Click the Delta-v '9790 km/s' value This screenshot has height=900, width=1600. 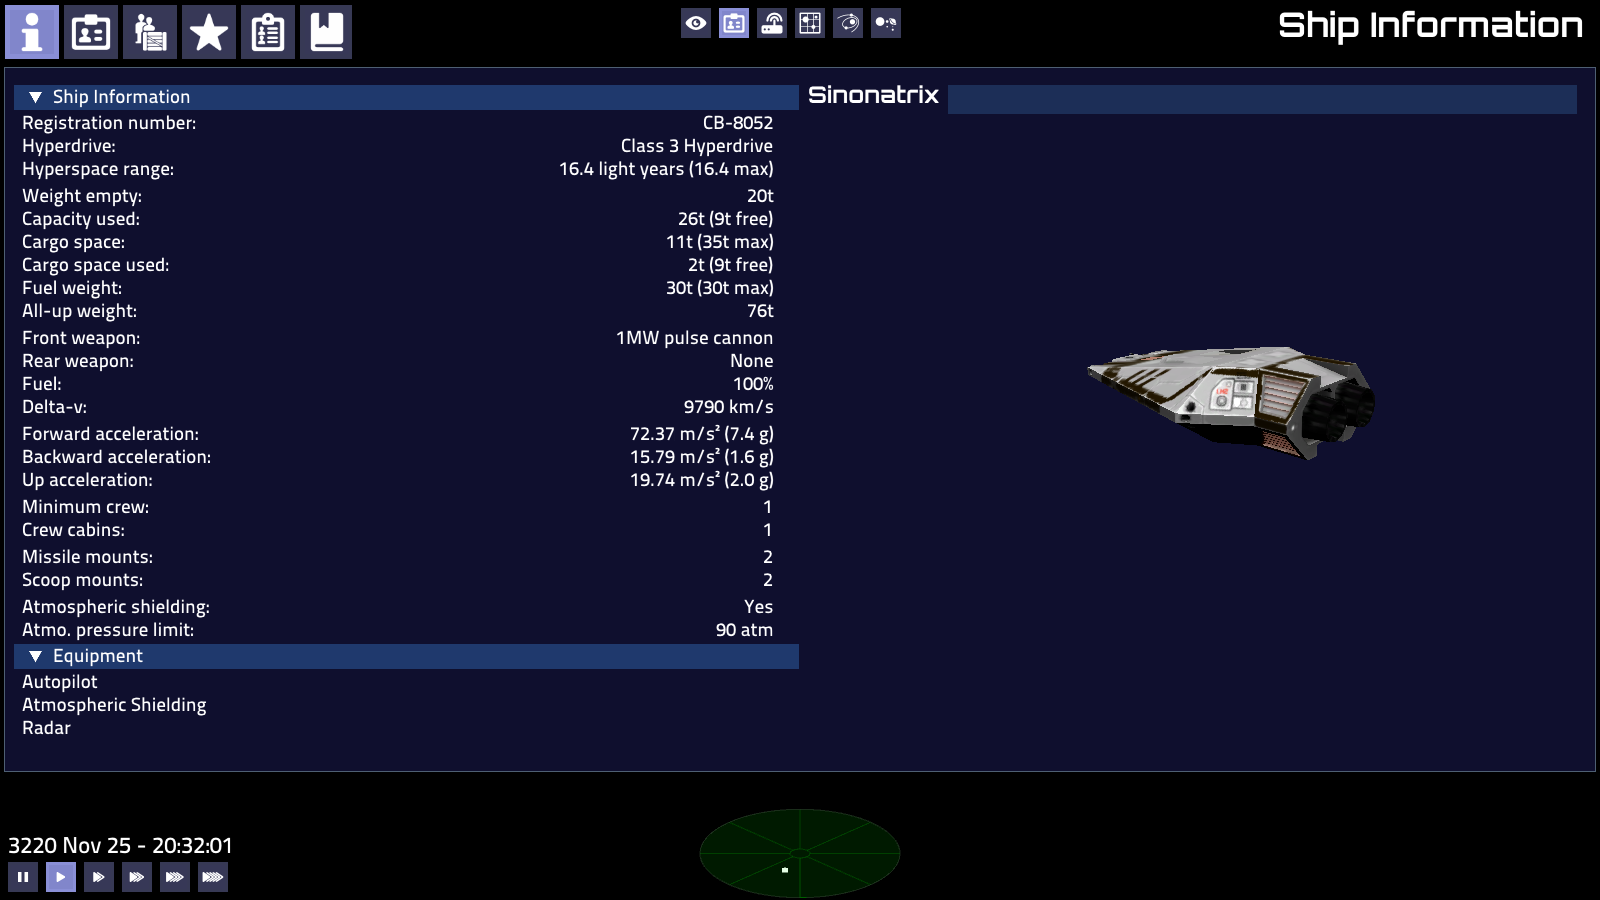tap(729, 407)
